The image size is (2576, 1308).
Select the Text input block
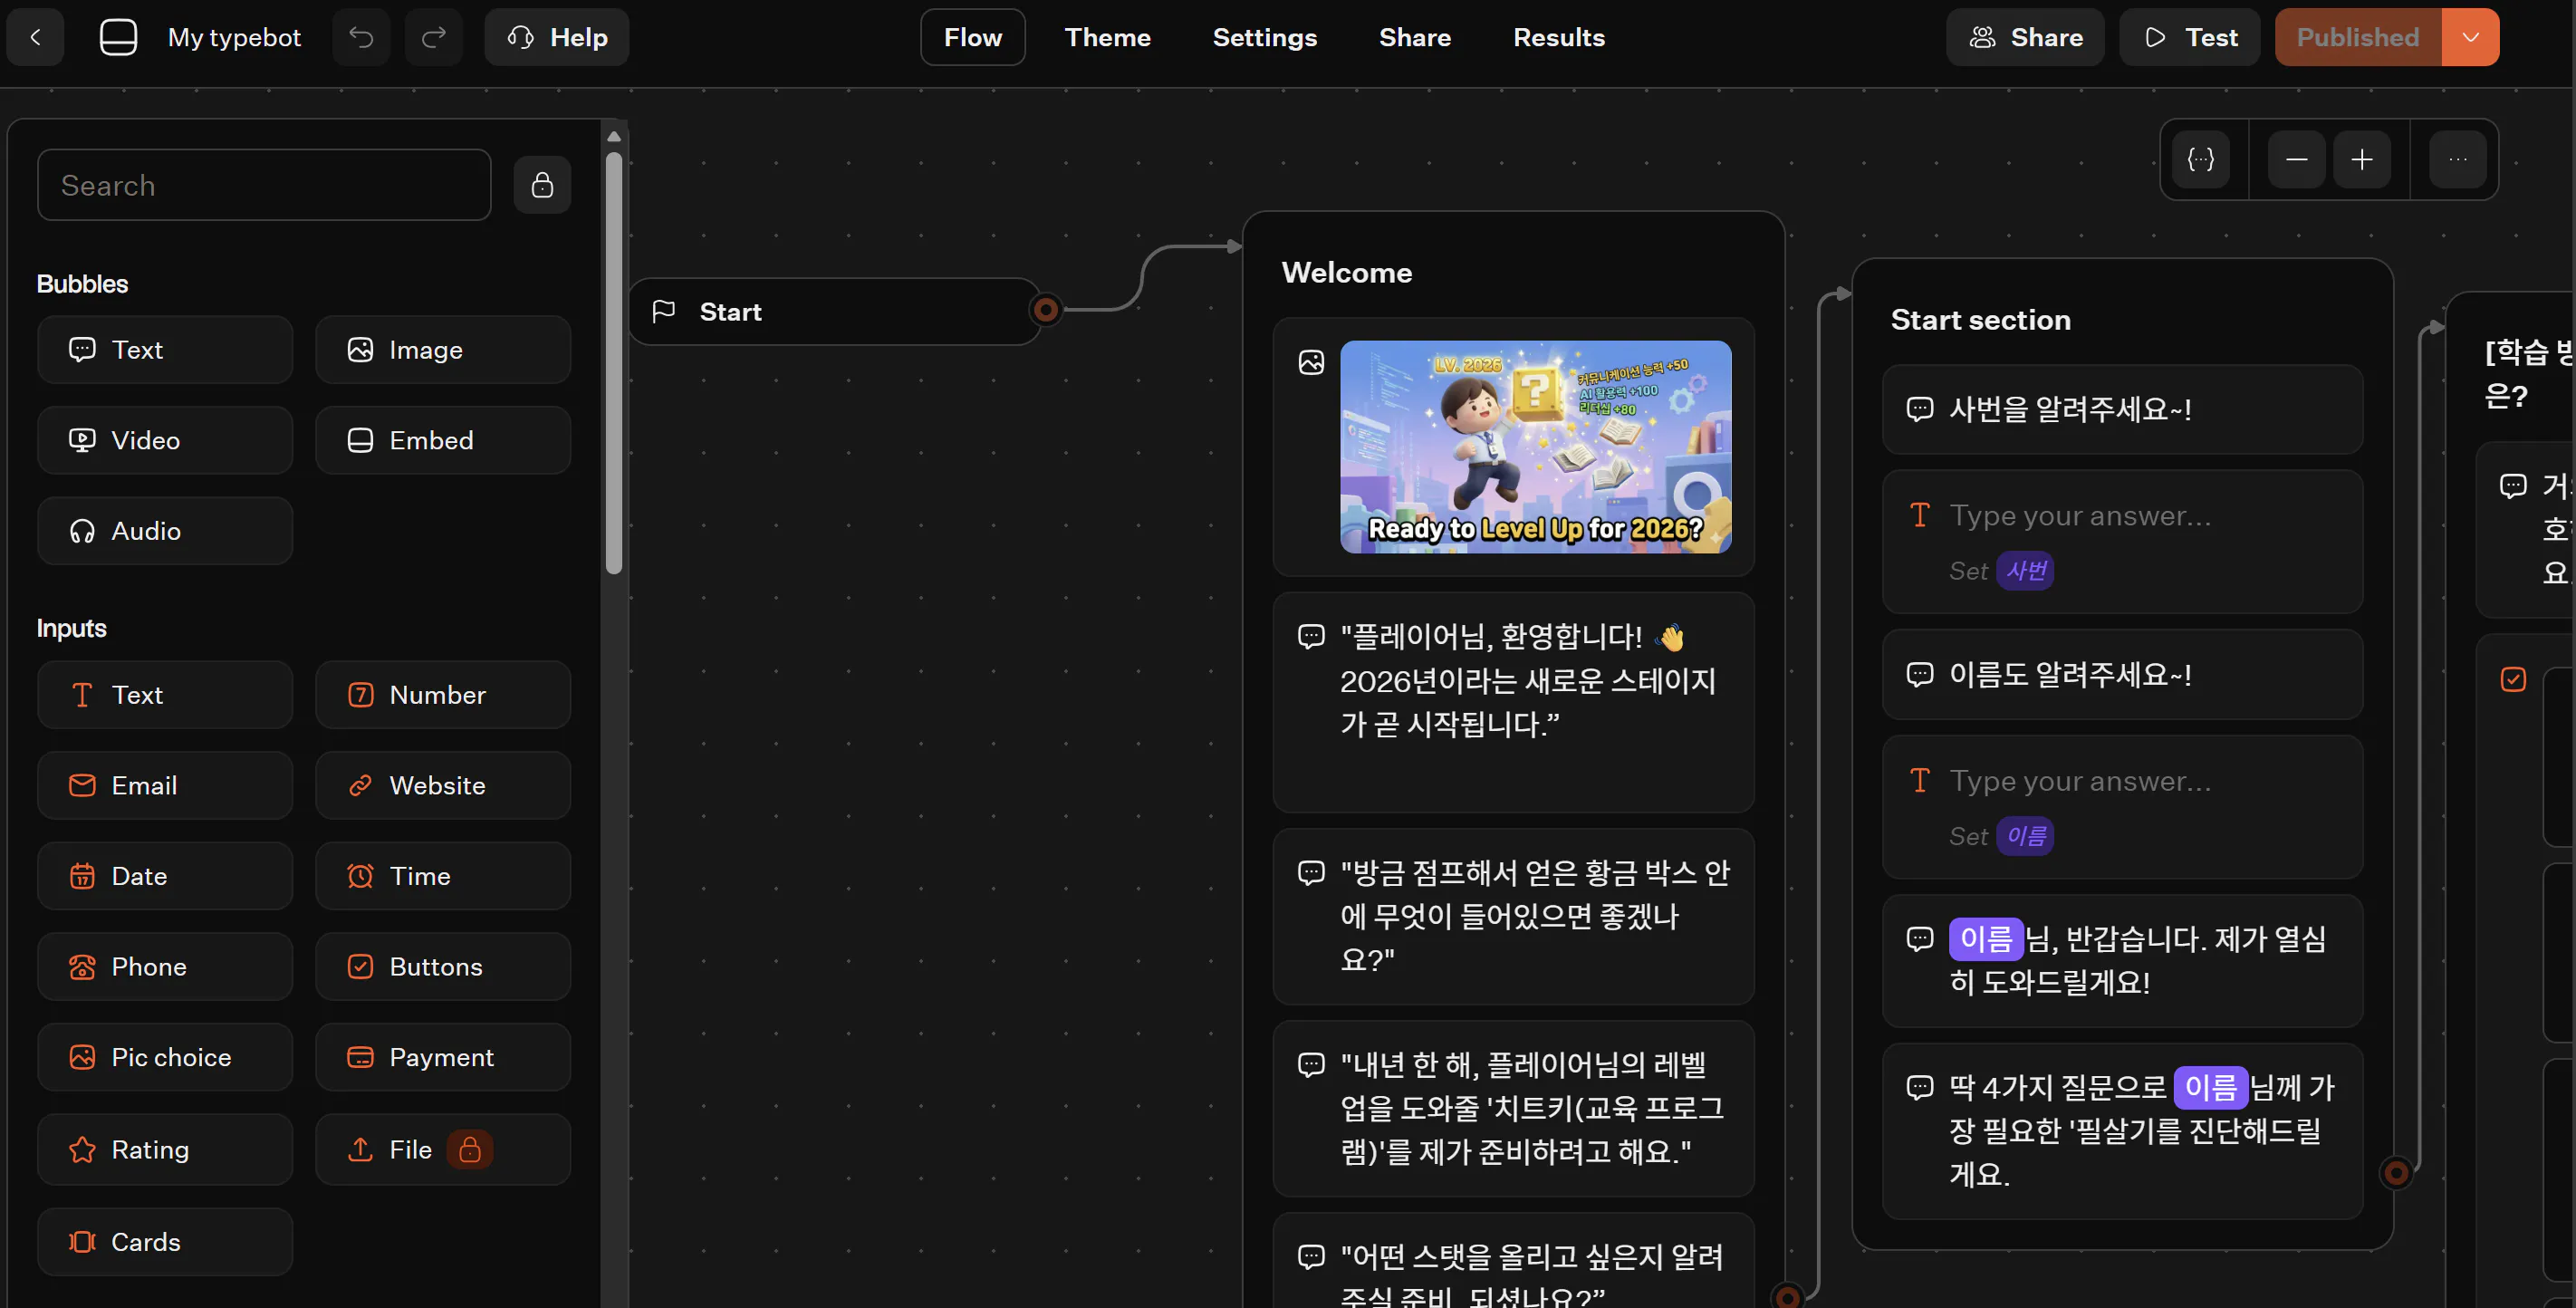tap(165, 695)
